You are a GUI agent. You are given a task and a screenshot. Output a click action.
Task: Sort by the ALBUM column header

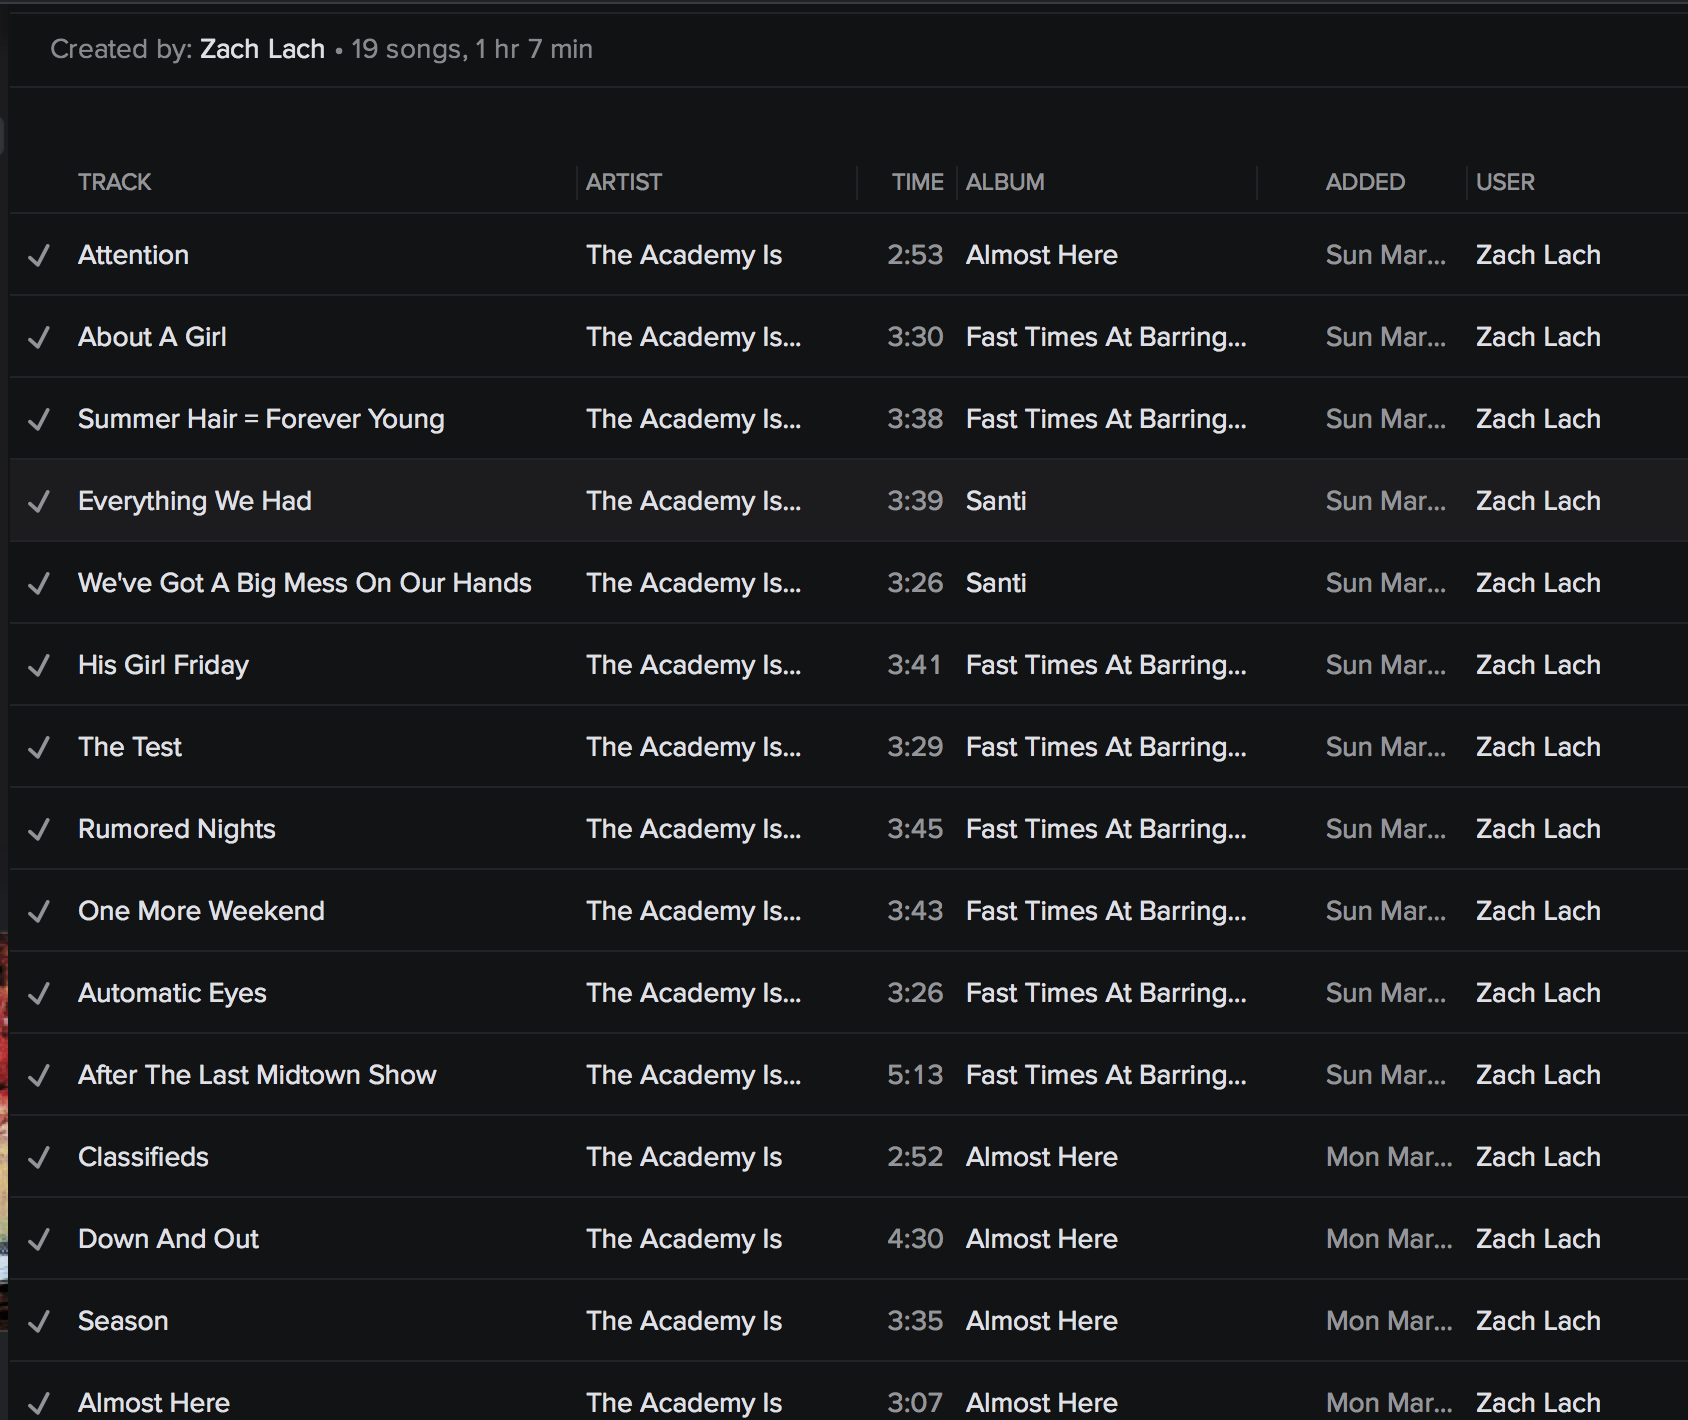pyautogui.click(x=1005, y=182)
